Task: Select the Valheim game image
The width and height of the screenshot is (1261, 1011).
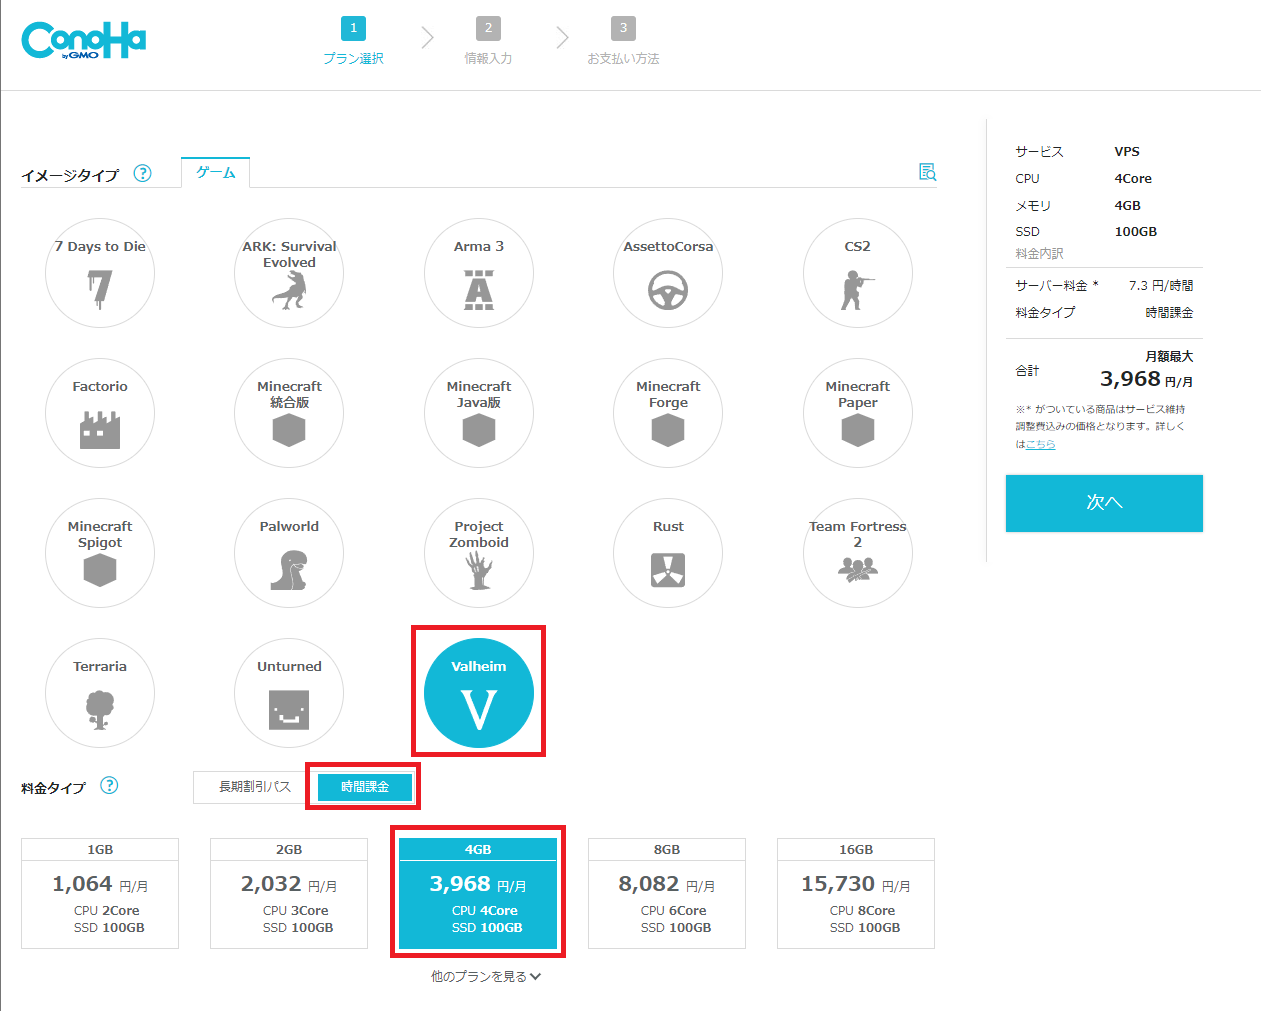Action: (x=479, y=693)
